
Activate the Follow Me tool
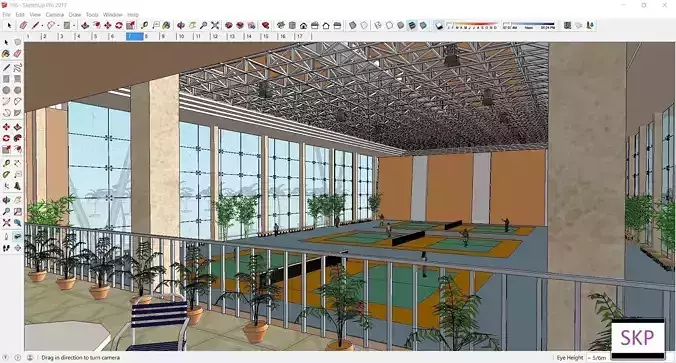pos(17,138)
